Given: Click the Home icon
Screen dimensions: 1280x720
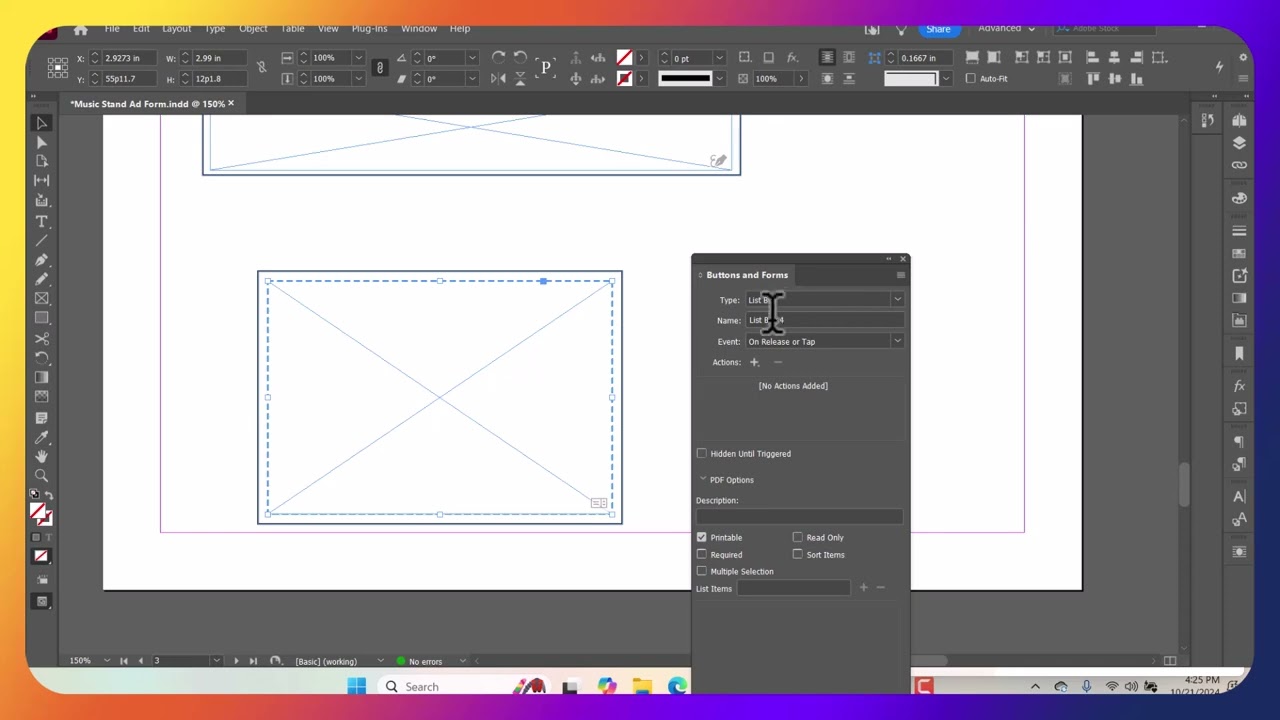Looking at the screenshot, I should (x=80, y=29).
